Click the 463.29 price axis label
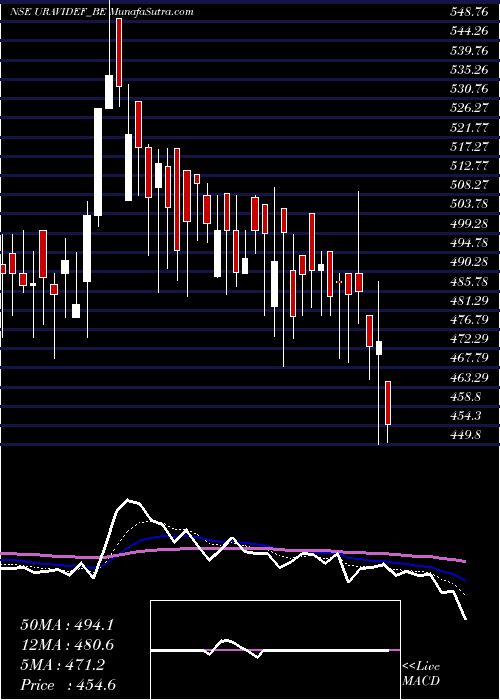Viewport: 500px width, 700px height. click(x=469, y=377)
